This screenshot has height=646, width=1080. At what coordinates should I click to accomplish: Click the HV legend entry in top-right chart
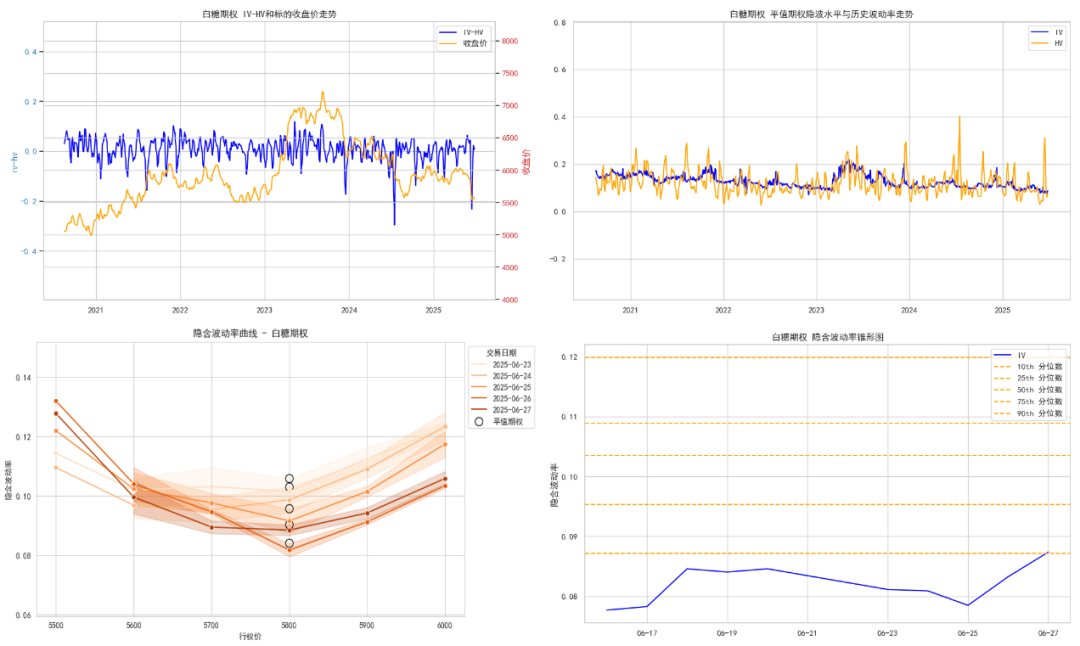[x=1046, y=43]
